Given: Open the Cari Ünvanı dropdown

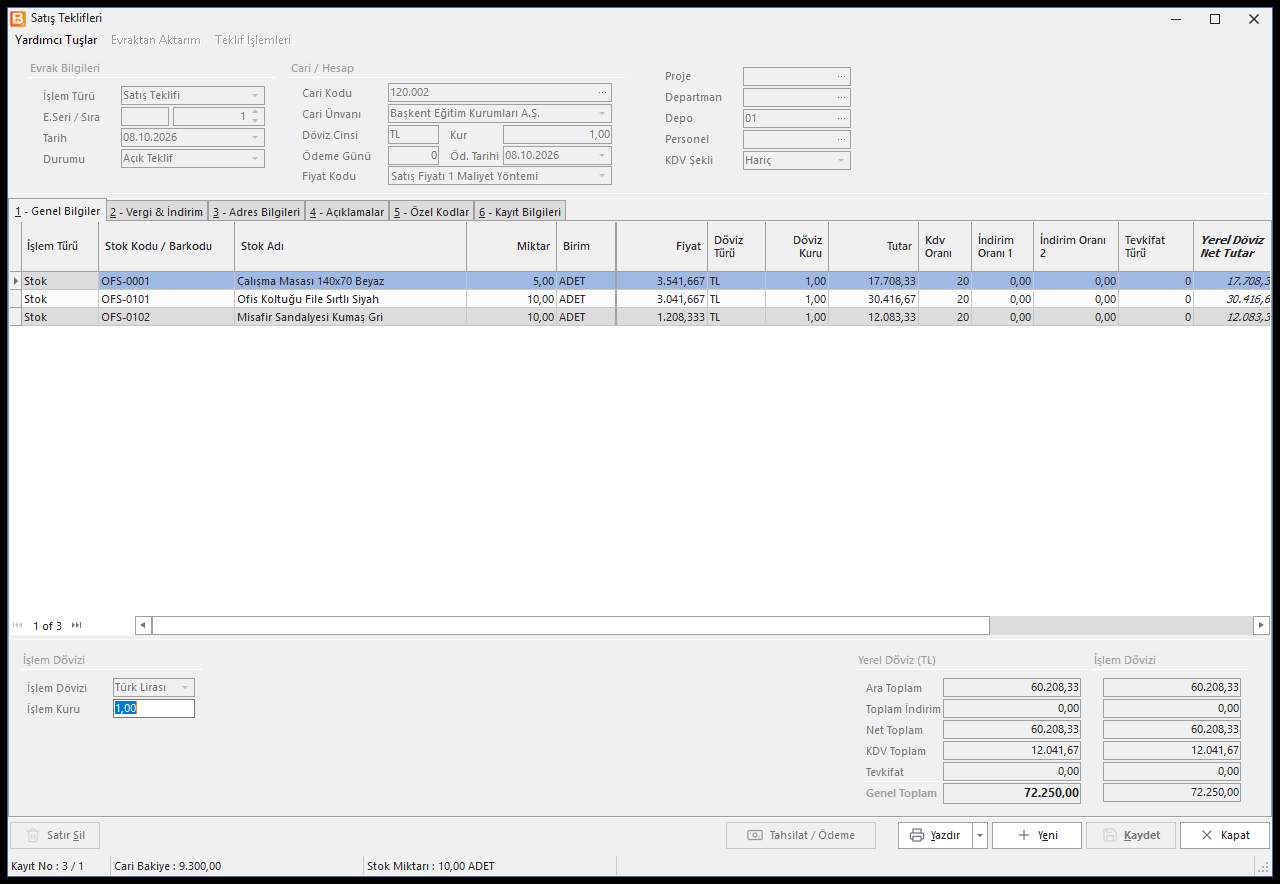Looking at the screenshot, I should (602, 113).
